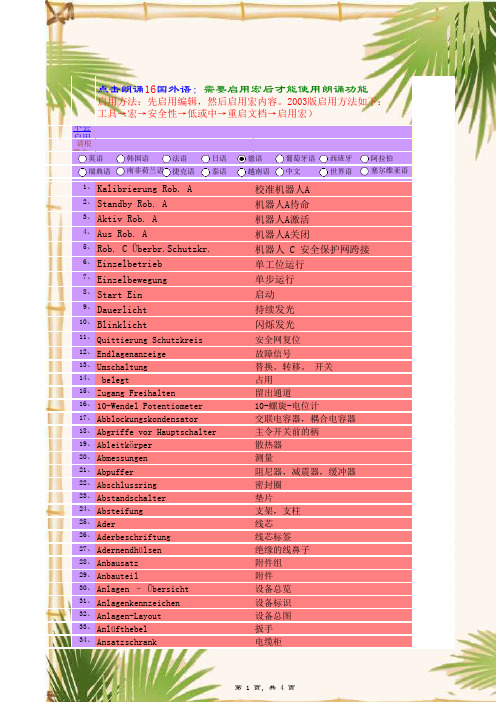Click the translation '机器人A待命'
496x702 pixels.
282,205
